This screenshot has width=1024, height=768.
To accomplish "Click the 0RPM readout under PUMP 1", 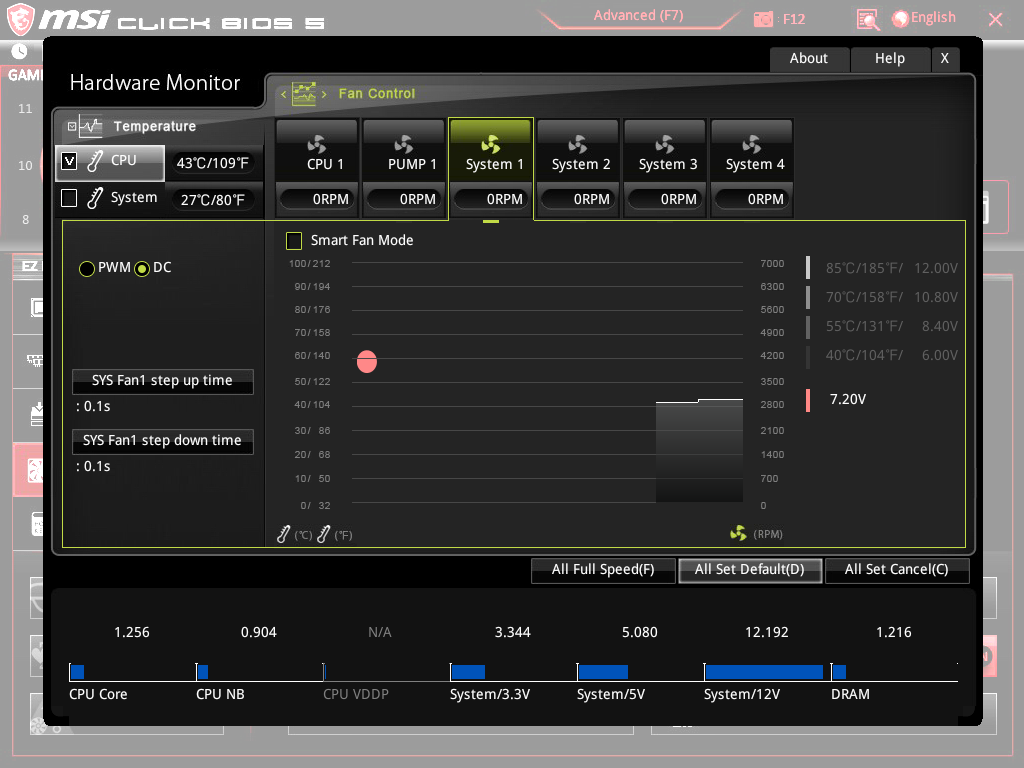I will pyautogui.click(x=404, y=199).
